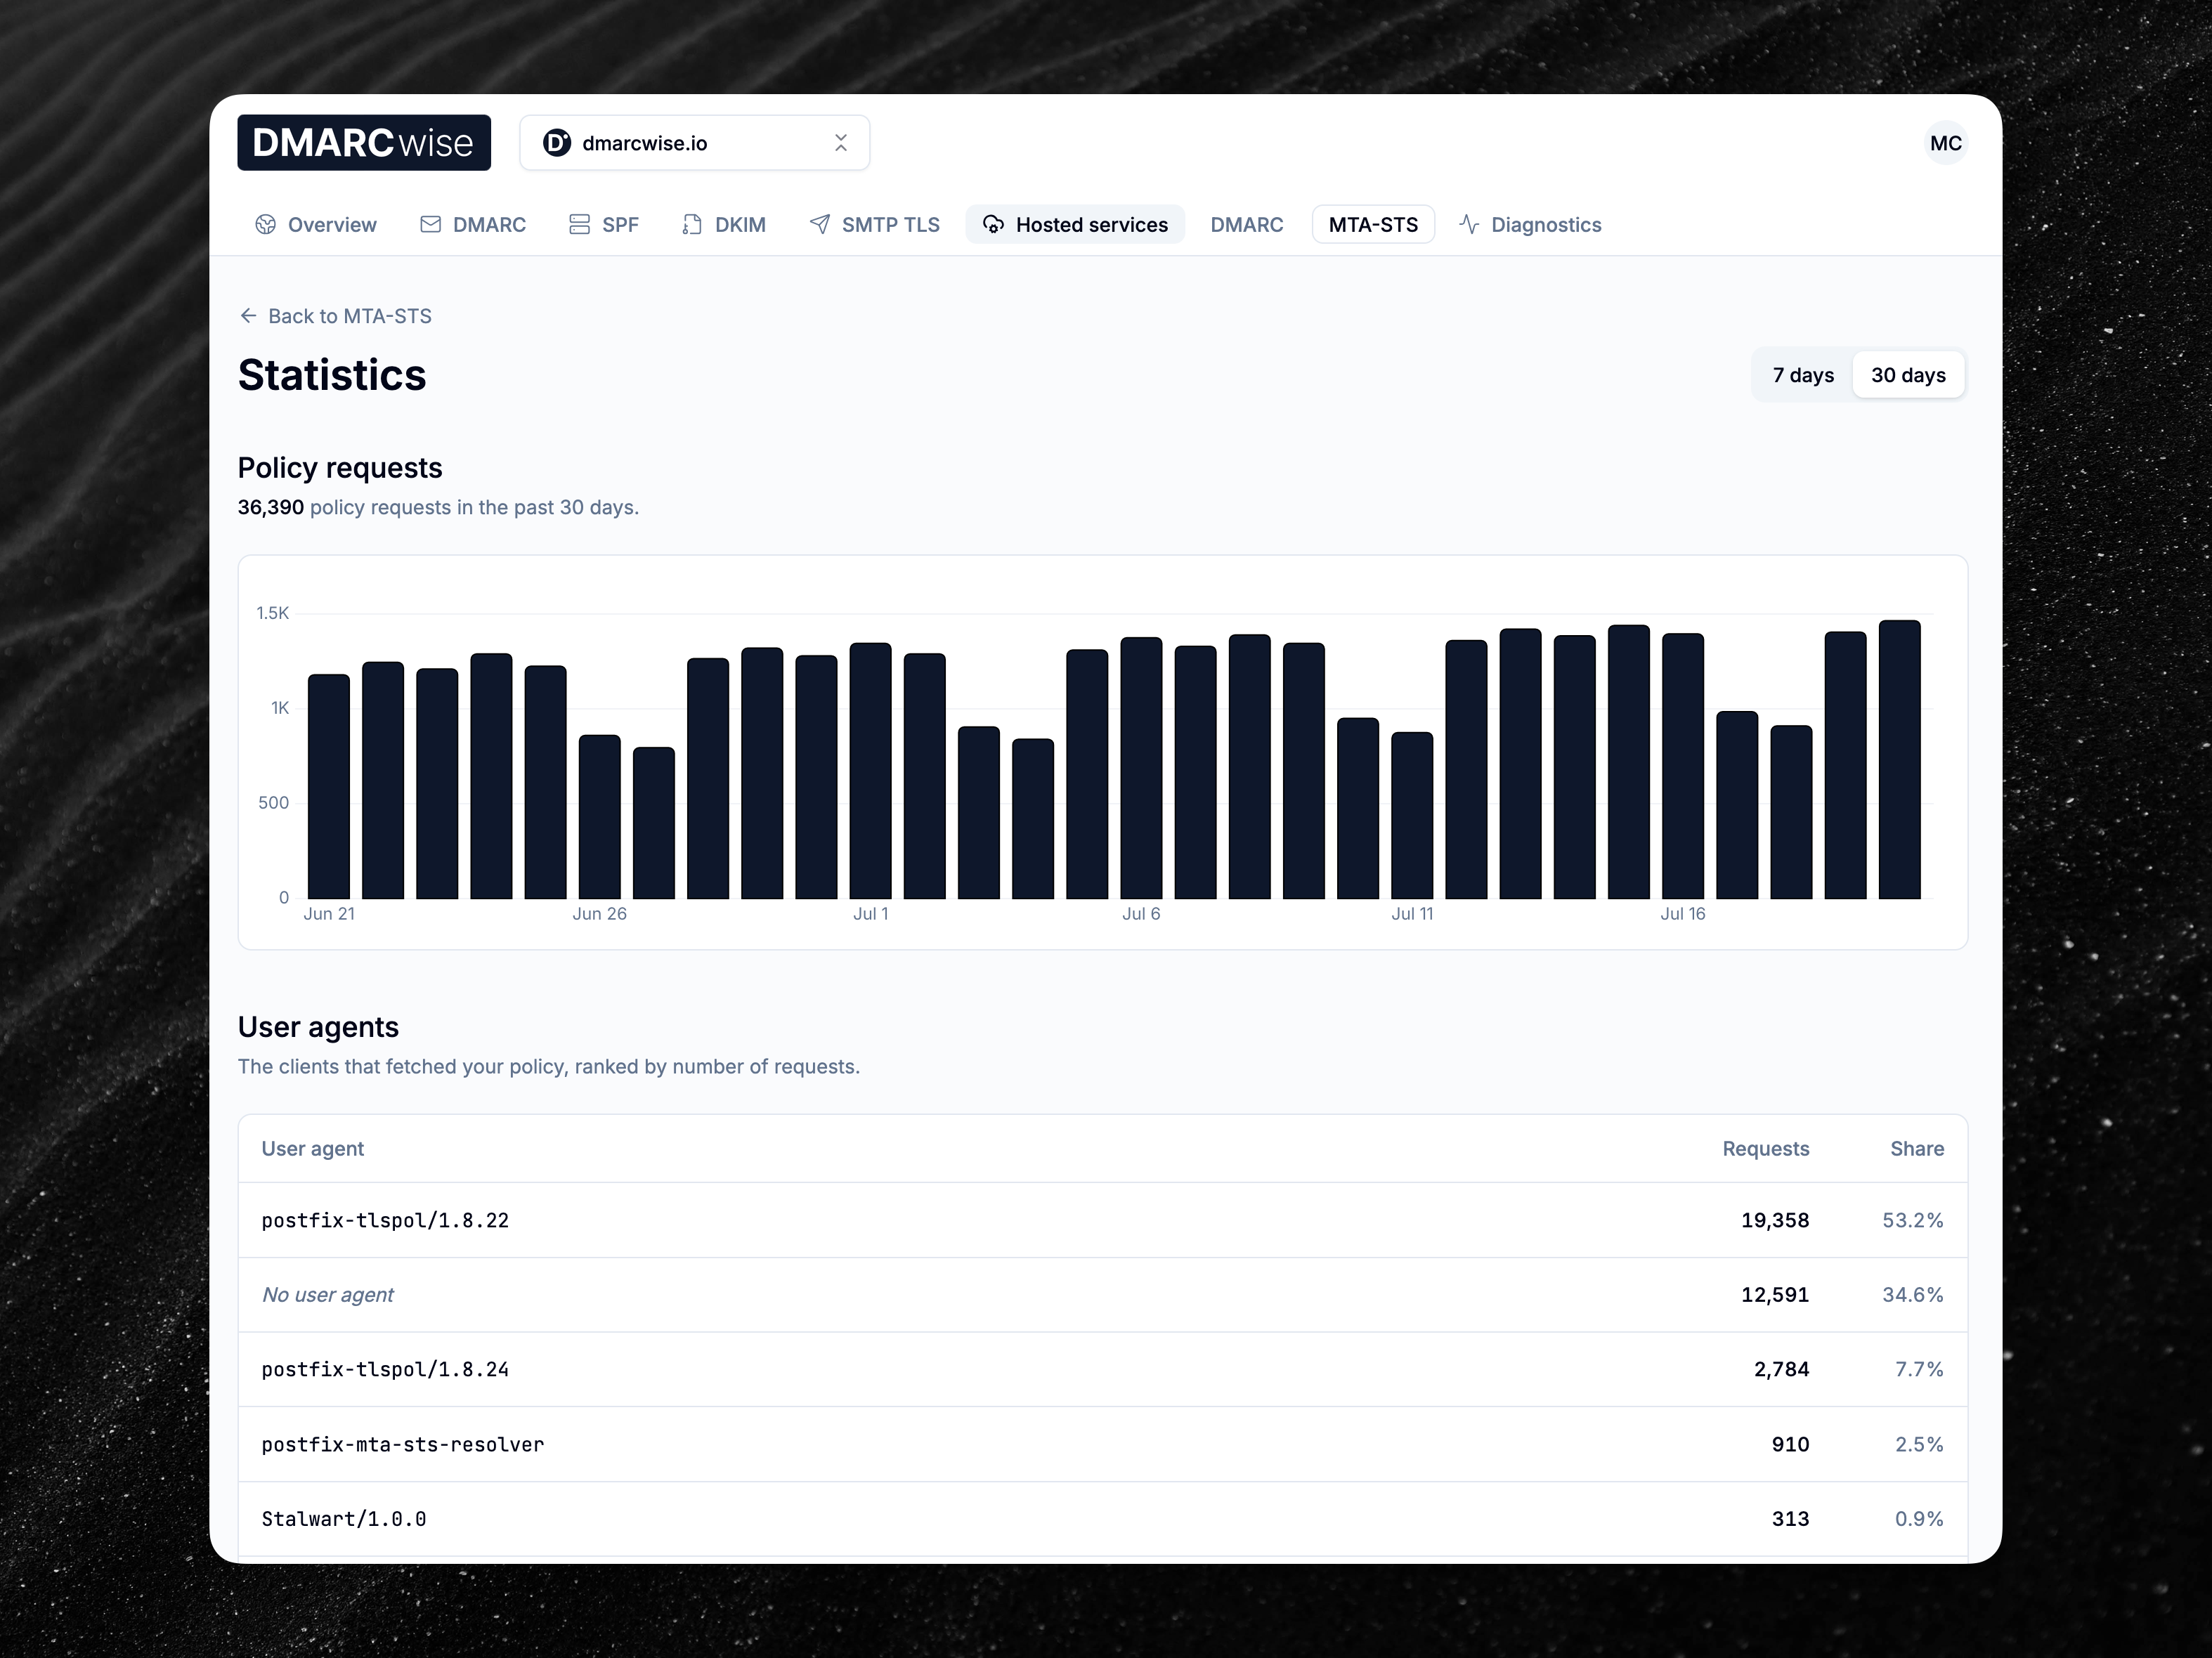Image resolution: width=2212 pixels, height=1658 pixels.
Task: Click the last bar in the chart
Action: [1900, 760]
